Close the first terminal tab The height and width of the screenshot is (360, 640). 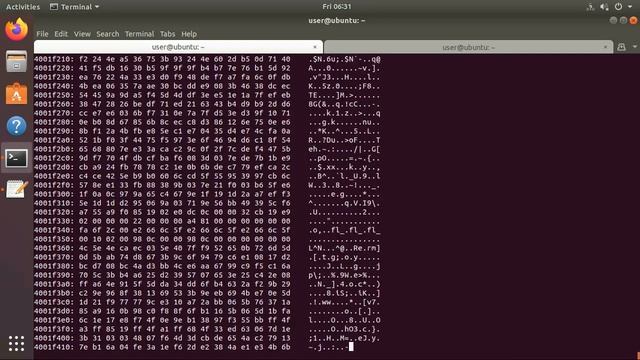pyautogui.click(x=315, y=47)
